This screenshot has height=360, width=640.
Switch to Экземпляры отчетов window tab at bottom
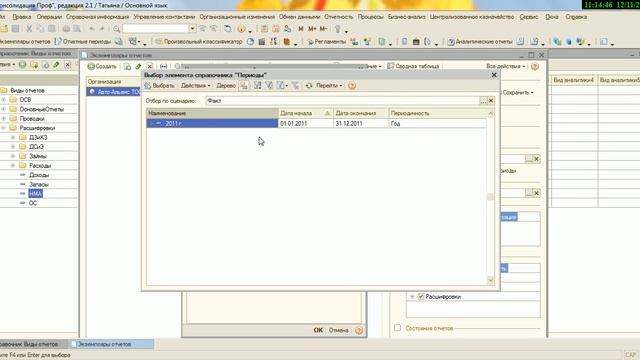[112, 344]
